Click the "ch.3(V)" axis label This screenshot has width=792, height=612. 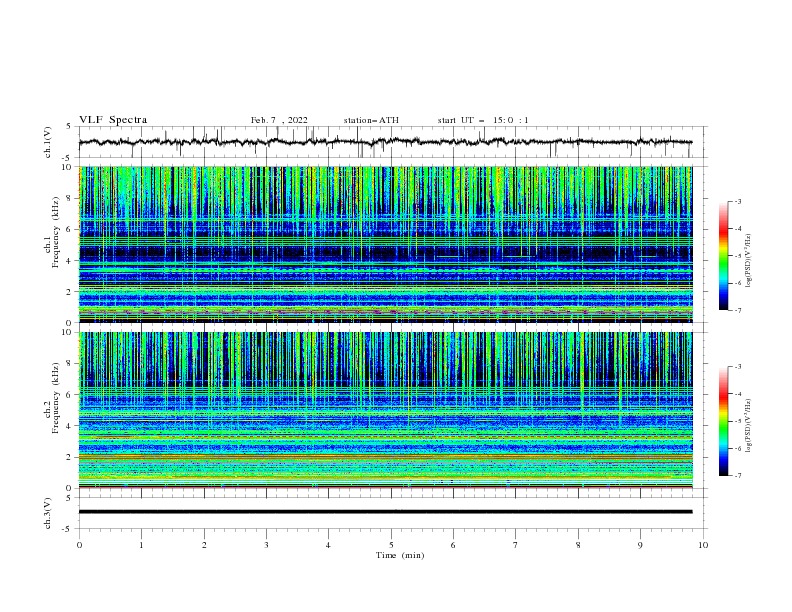coord(48,513)
